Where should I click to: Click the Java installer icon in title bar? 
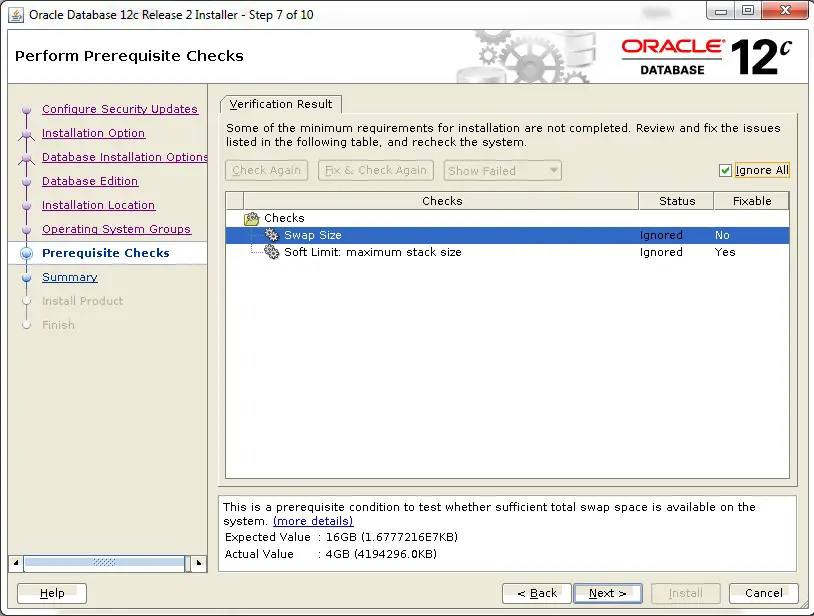pos(16,15)
